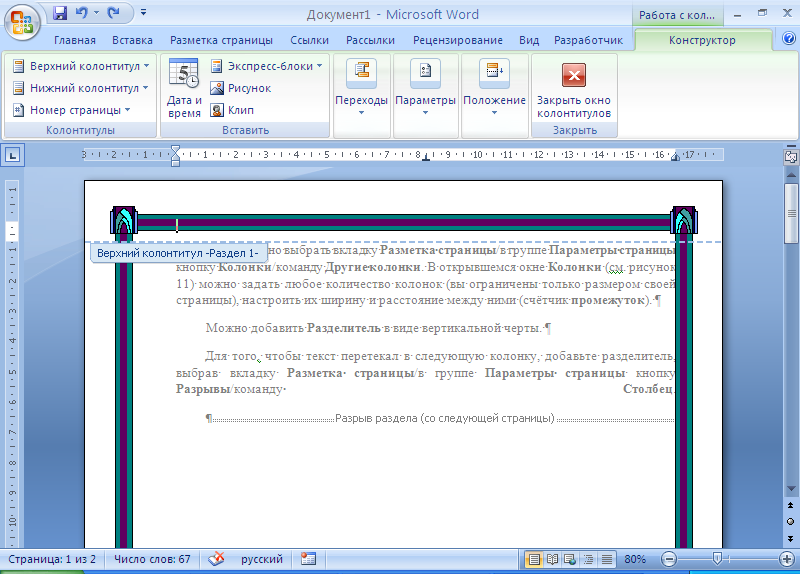Open Word help question mark

(788, 38)
